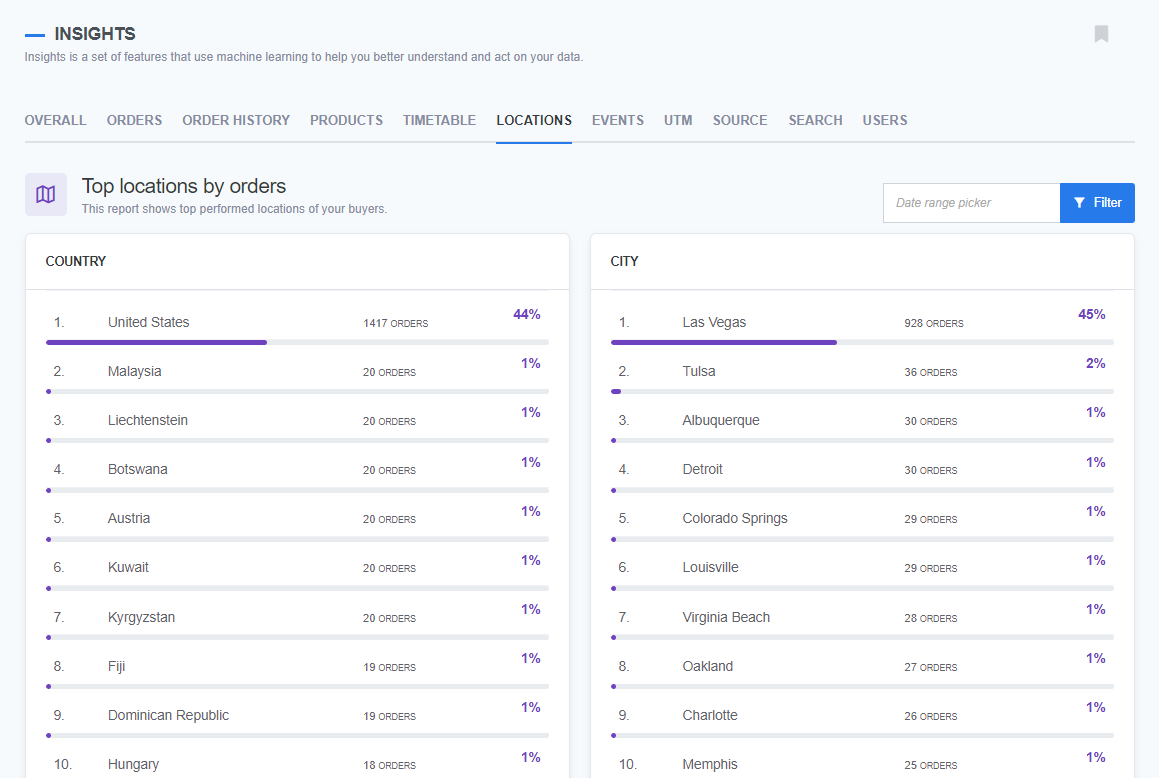Select Liechtenstein in country list
Screen dimensions: 1159x778
click(x=297, y=420)
